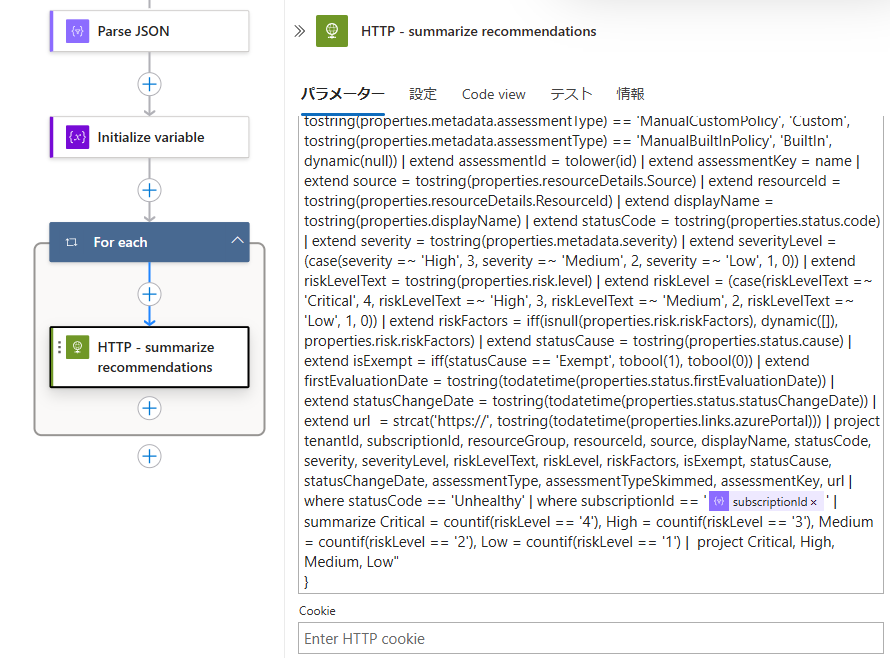Click the HTTP globe icon in the workflow card
Viewport: 890px width, 658px height.
[x=77, y=347]
